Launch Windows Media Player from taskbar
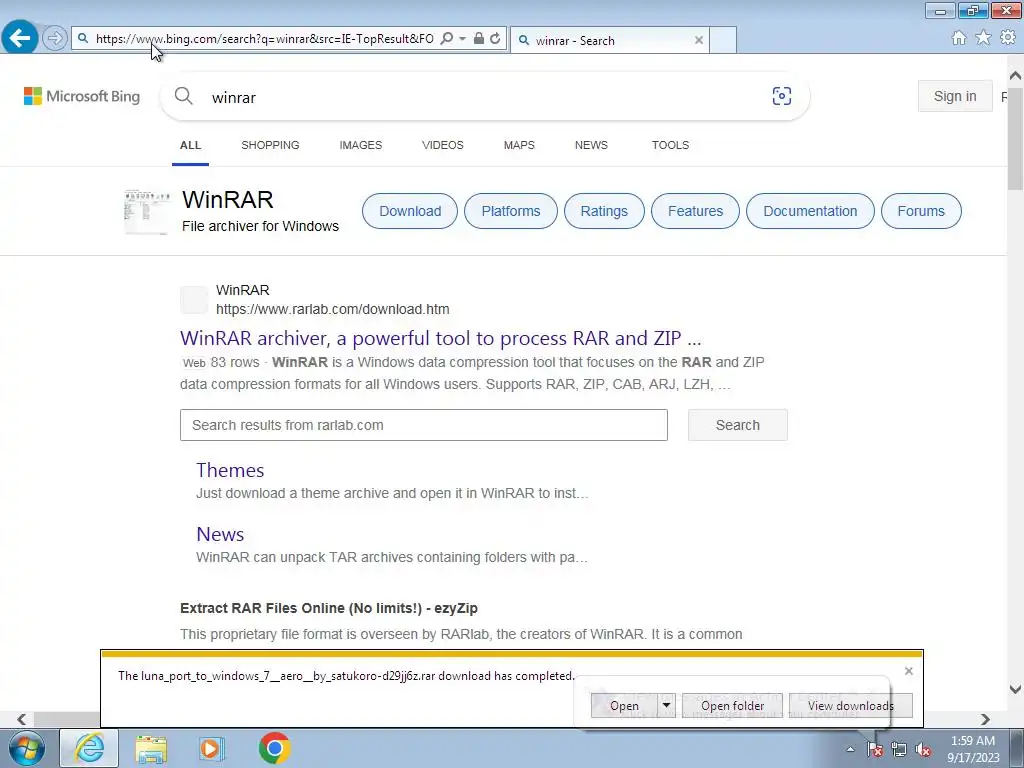 click(x=211, y=748)
